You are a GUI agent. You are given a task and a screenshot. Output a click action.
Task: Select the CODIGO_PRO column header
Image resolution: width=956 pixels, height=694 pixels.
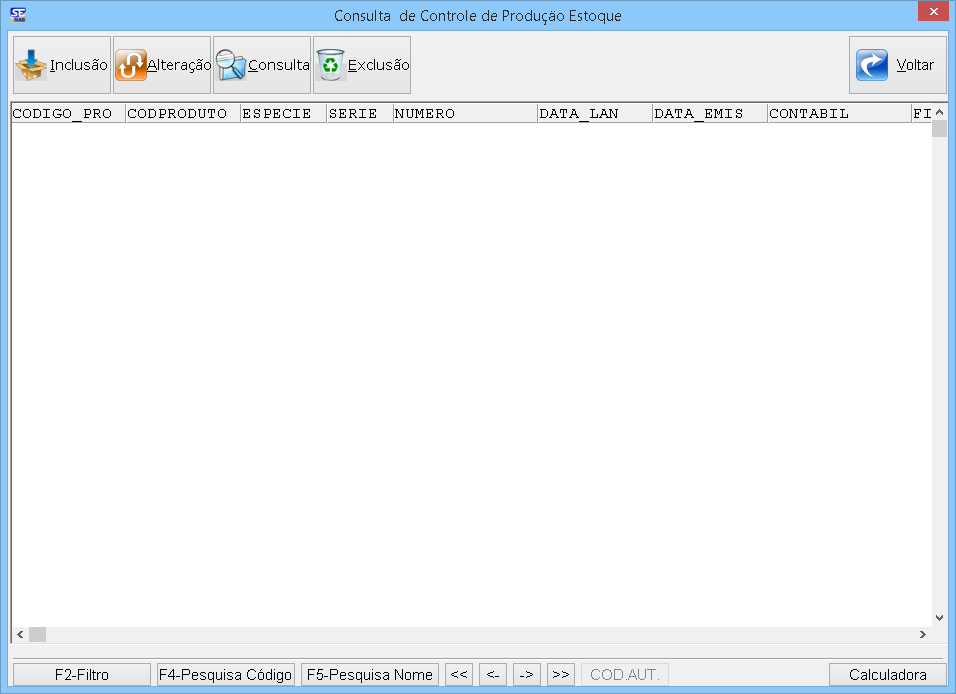67,113
